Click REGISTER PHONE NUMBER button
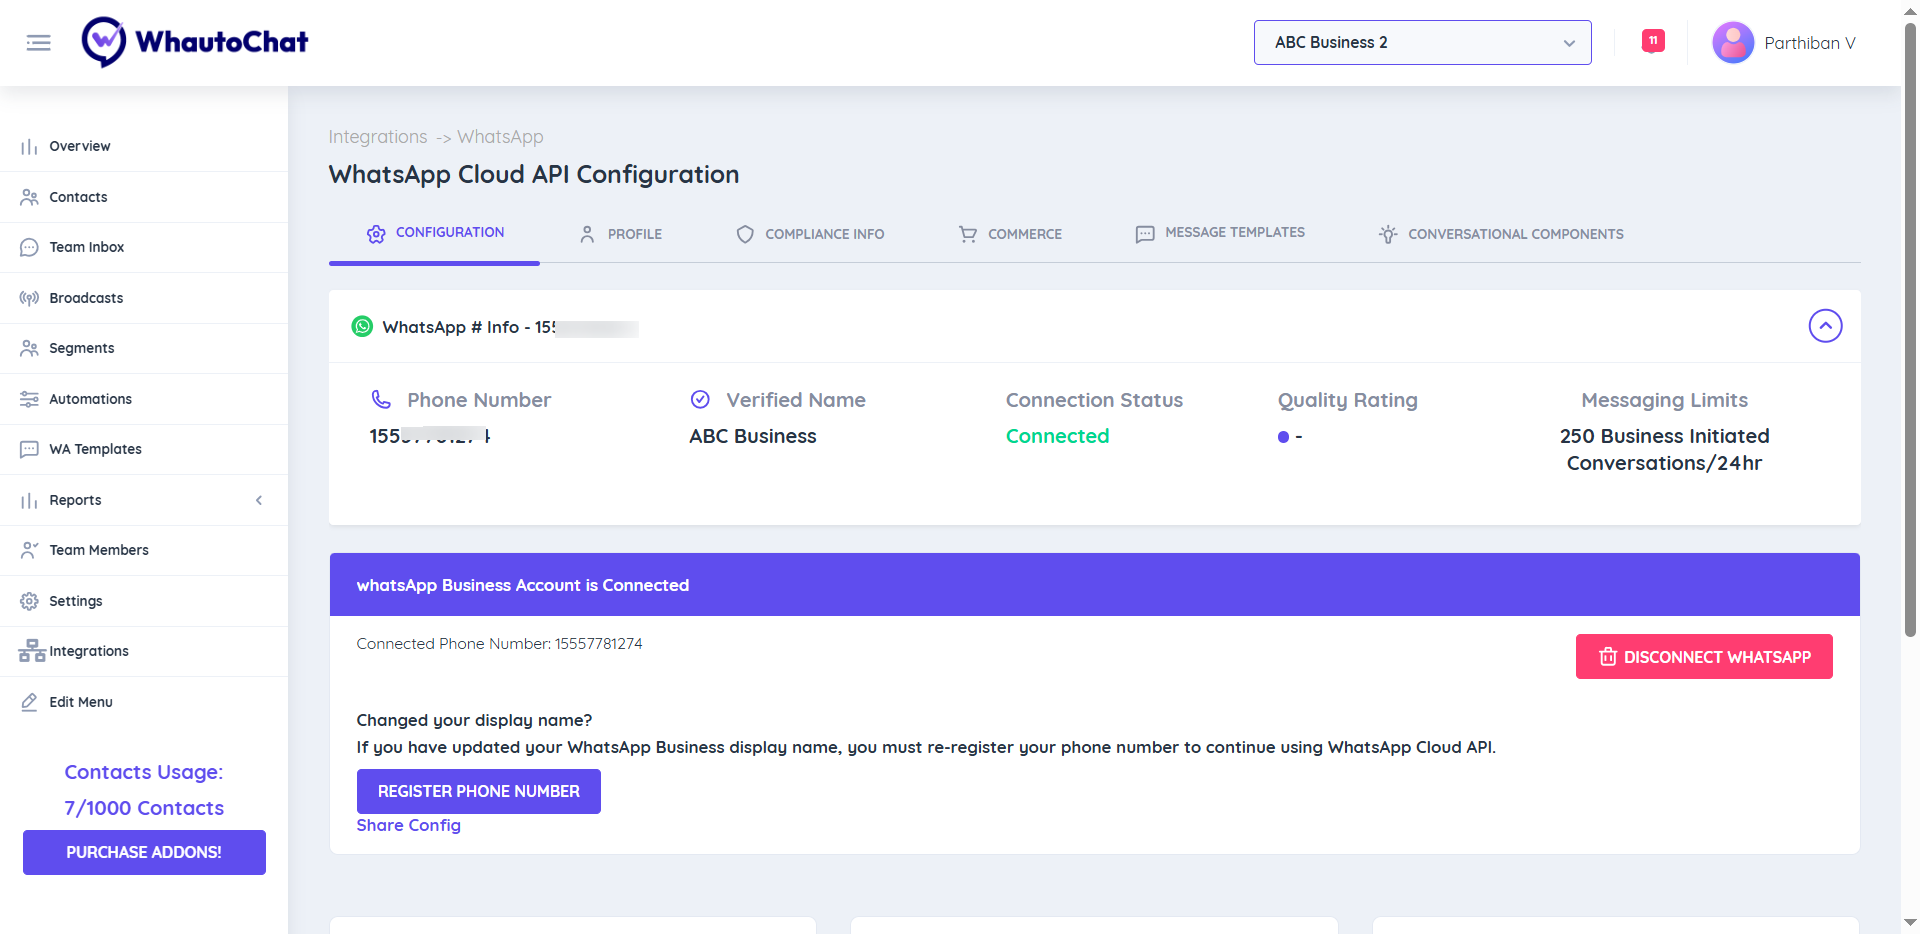This screenshot has width=1920, height=934. click(478, 791)
